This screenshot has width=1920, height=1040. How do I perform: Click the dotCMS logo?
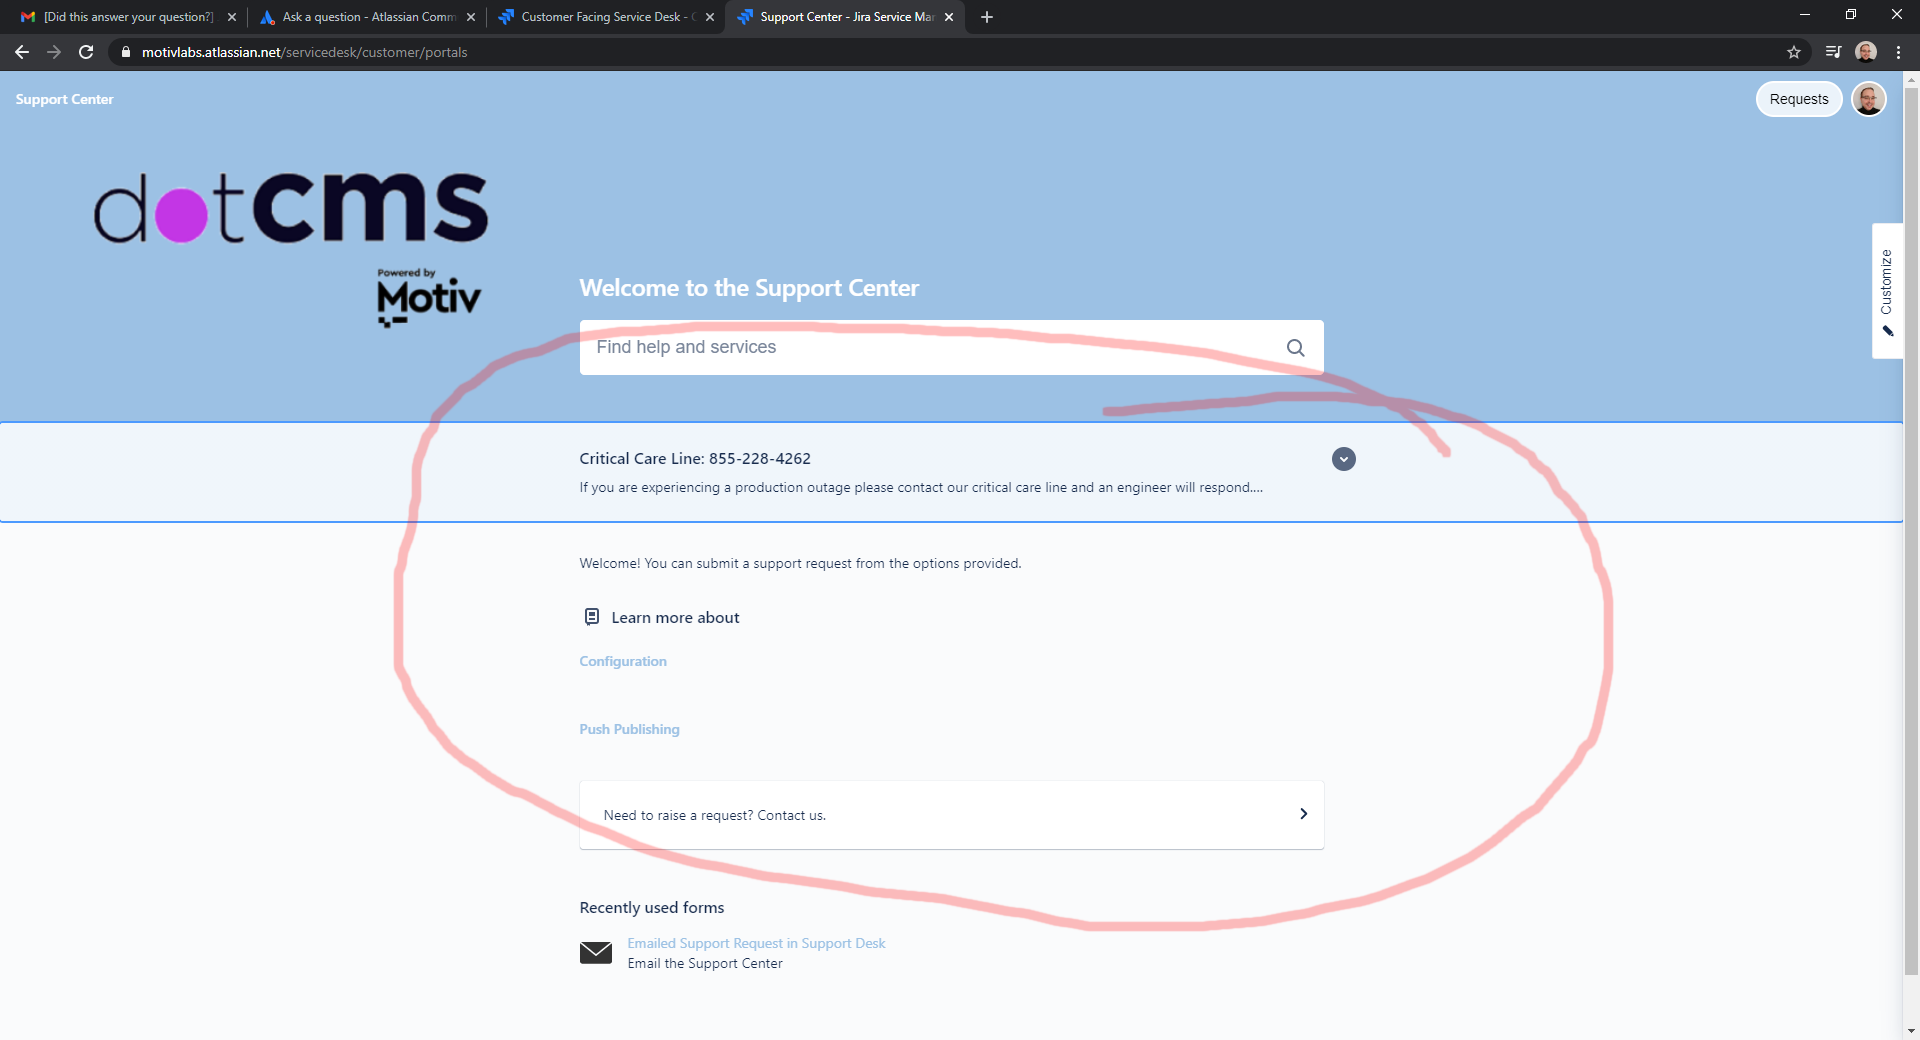pyautogui.click(x=291, y=208)
